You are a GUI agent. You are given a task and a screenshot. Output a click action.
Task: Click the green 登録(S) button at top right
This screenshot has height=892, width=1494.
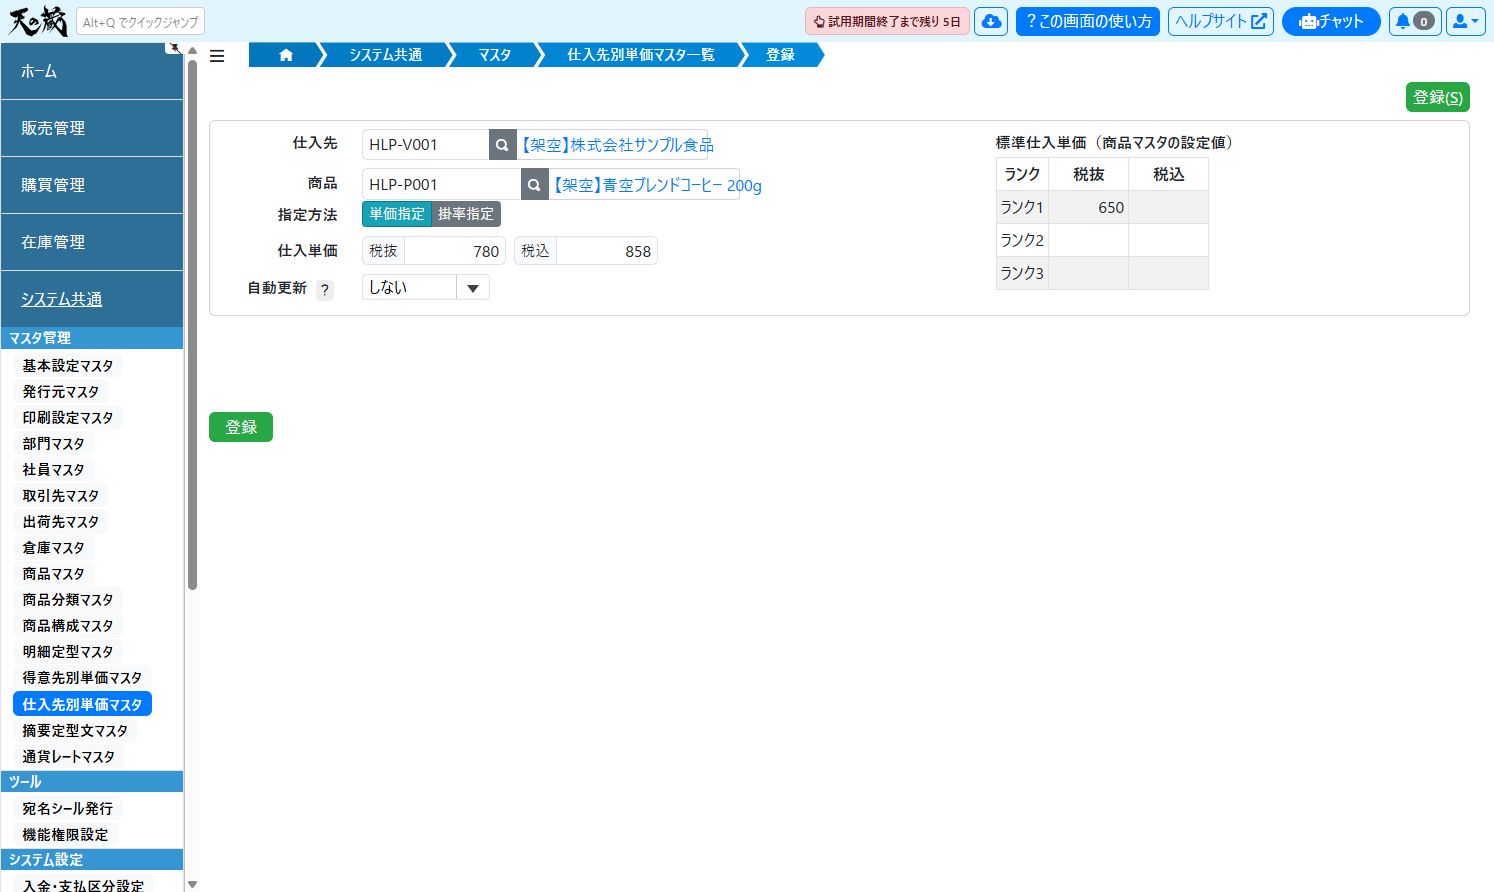[x=1438, y=97]
